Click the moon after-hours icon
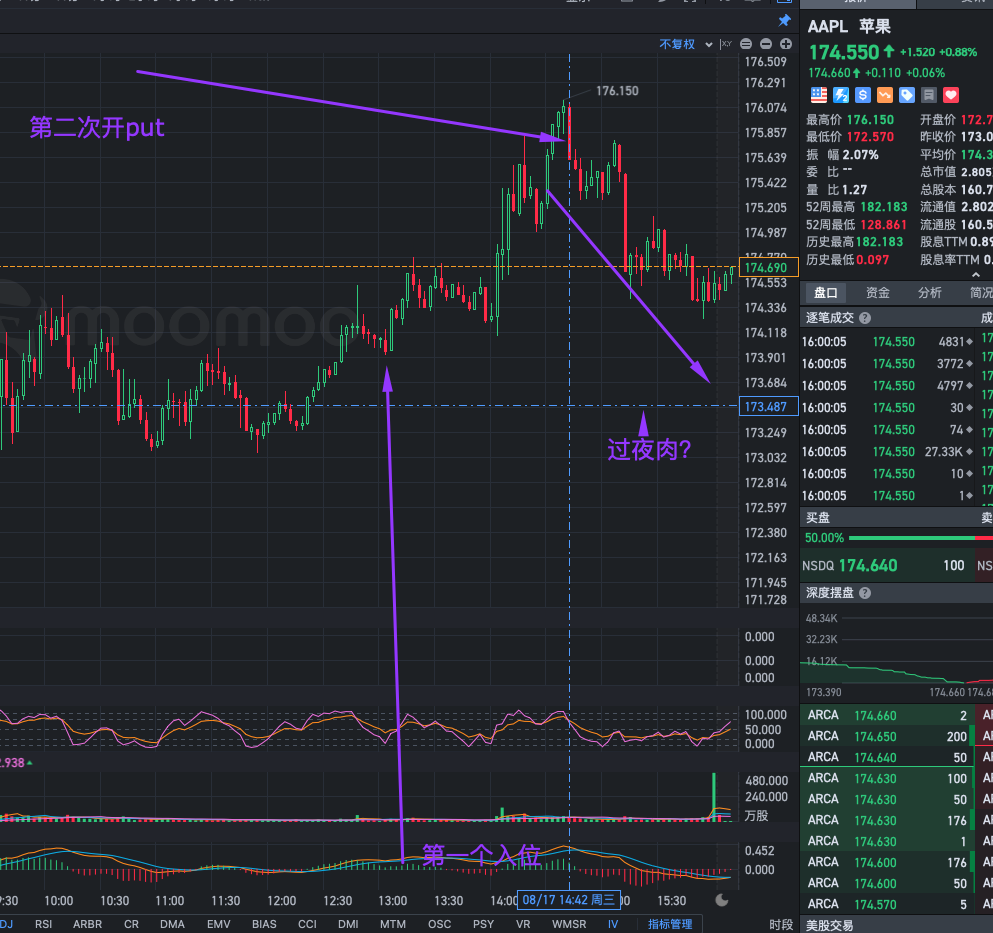 pyautogui.click(x=722, y=900)
